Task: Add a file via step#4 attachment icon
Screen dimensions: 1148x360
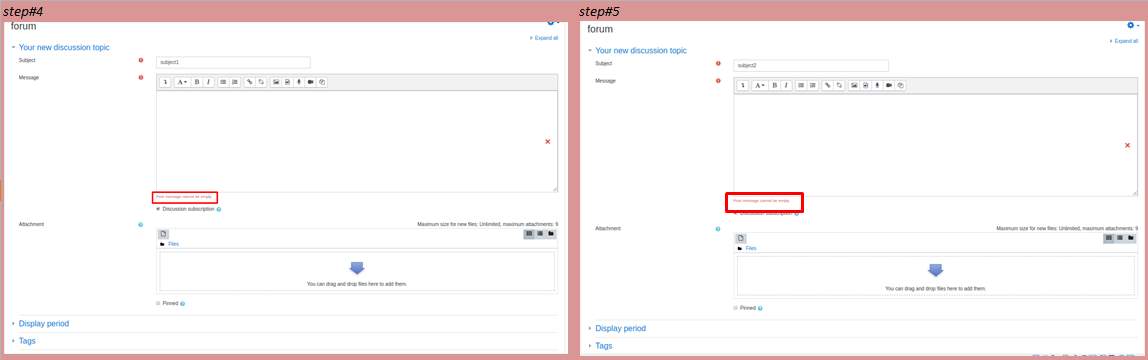Action: click(163, 234)
